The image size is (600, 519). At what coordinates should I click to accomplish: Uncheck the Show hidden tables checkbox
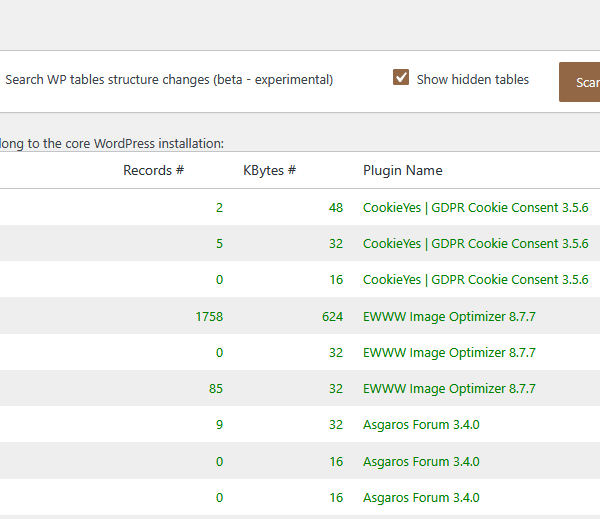[401, 77]
